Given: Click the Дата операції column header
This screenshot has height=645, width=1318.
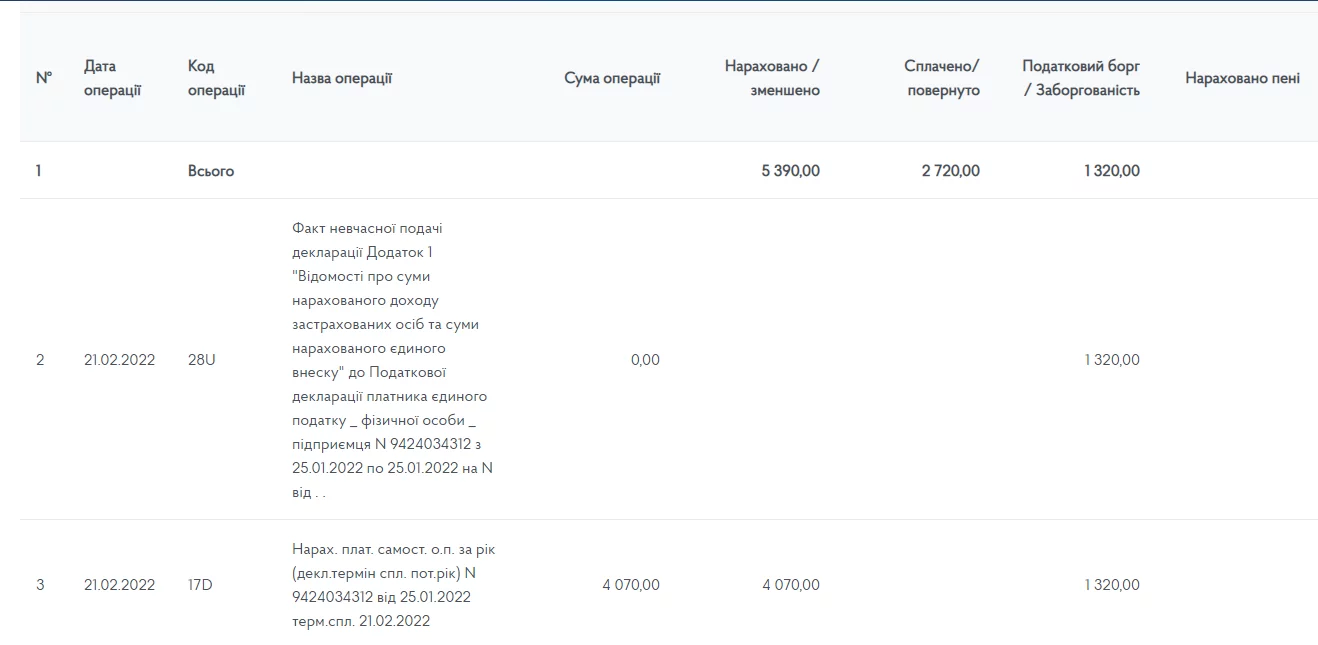Looking at the screenshot, I should pyautogui.click(x=112, y=78).
